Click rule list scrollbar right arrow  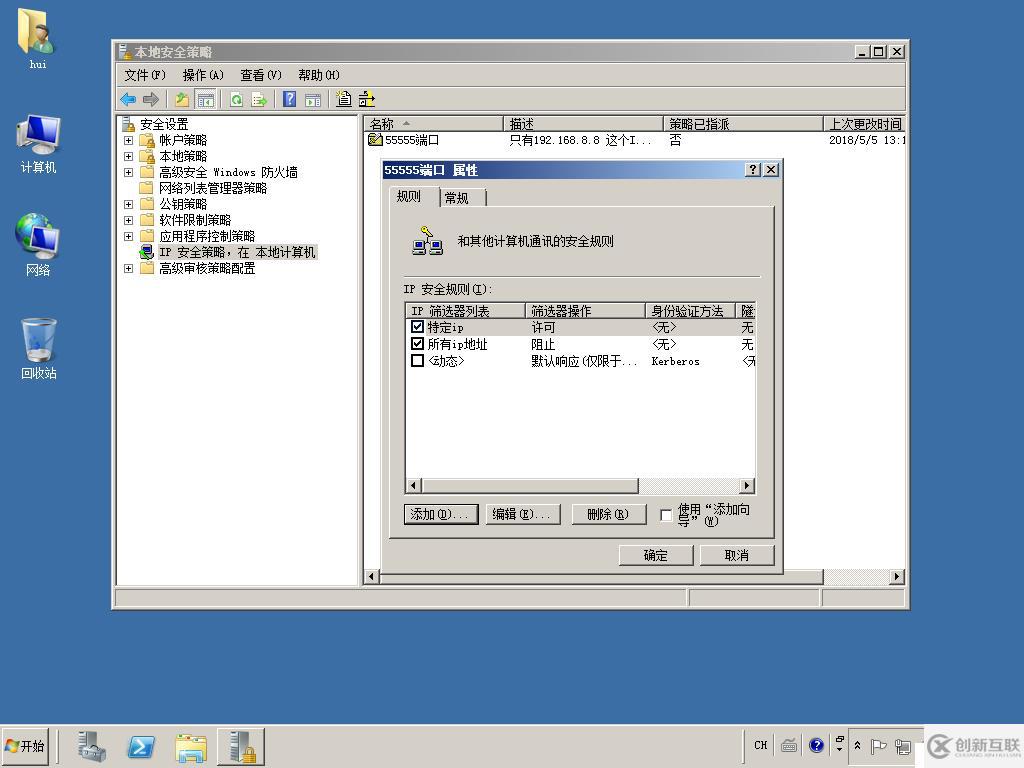[748, 485]
